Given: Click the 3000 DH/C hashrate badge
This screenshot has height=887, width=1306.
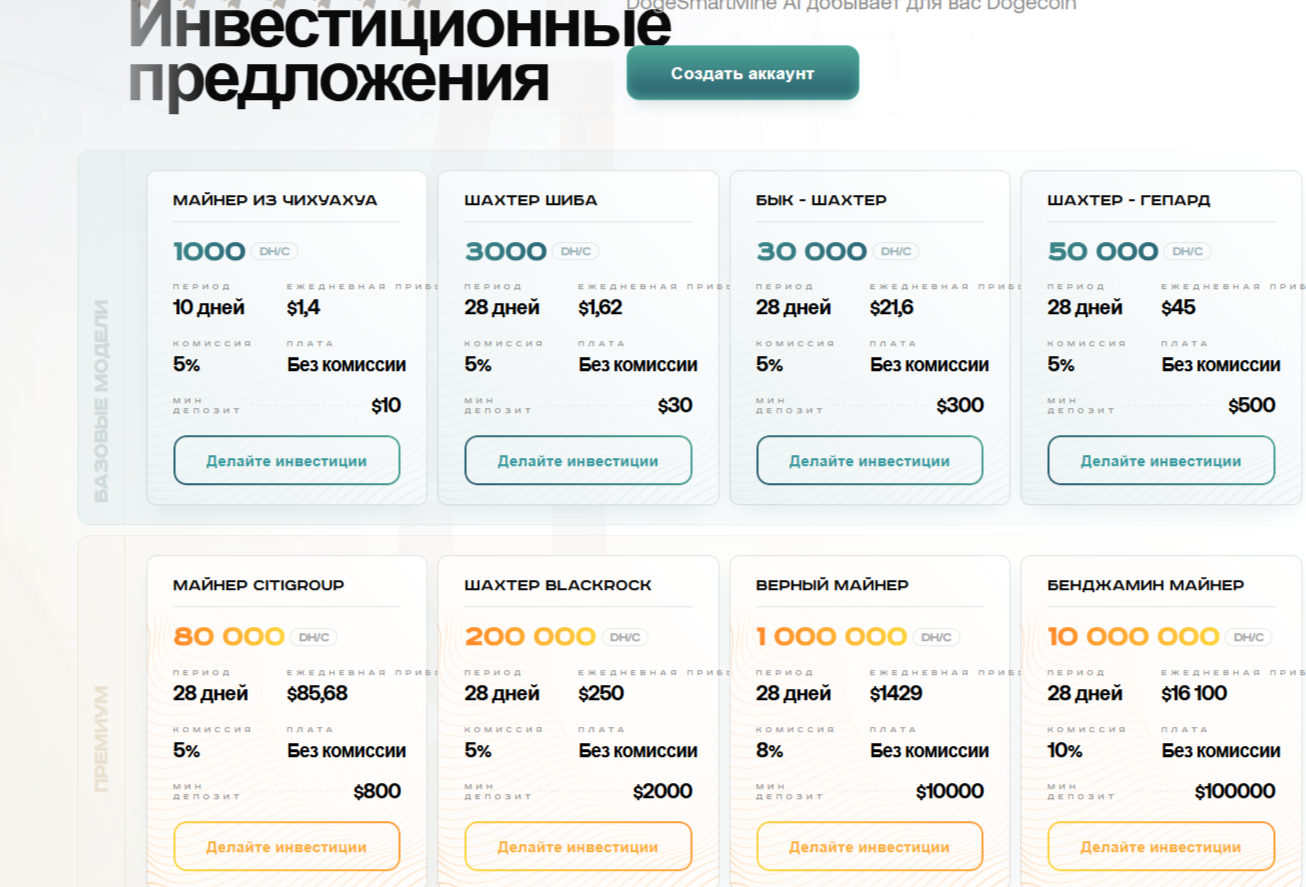Looking at the screenshot, I should (x=575, y=252).
